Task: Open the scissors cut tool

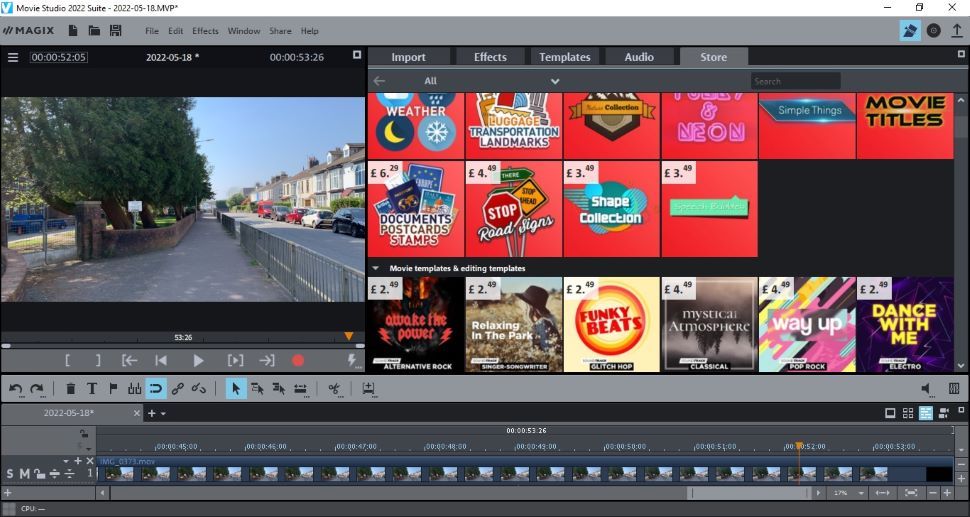Action: coord(334,389)
